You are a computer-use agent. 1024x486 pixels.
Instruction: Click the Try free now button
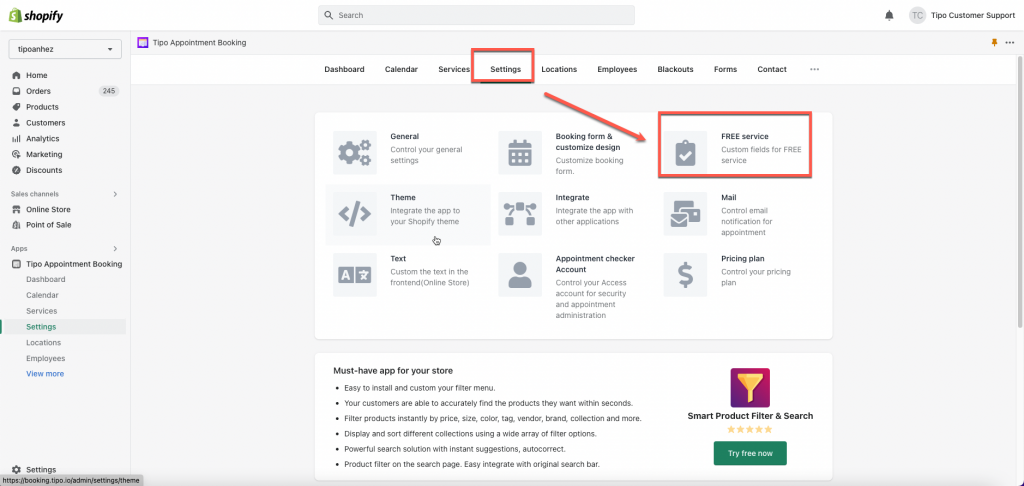tap(750, 453)
